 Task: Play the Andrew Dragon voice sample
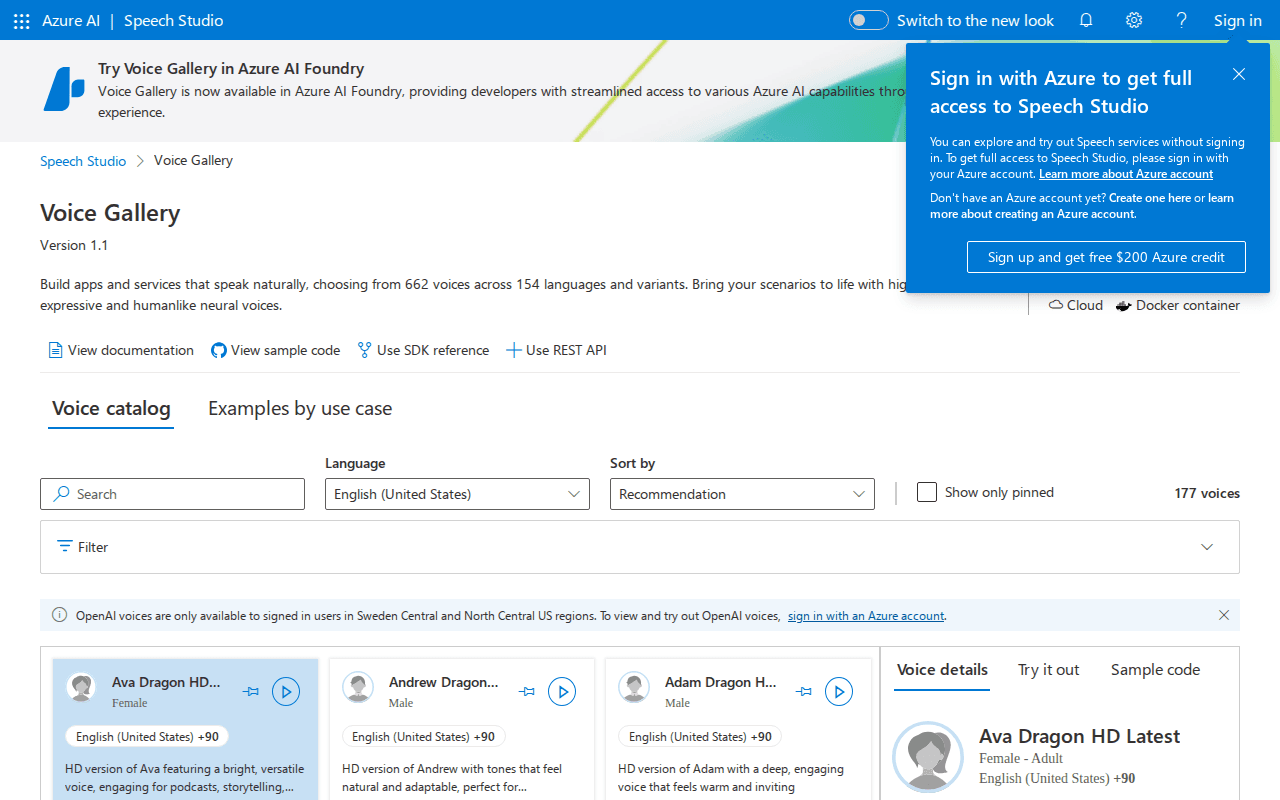(x=562, y=691)
